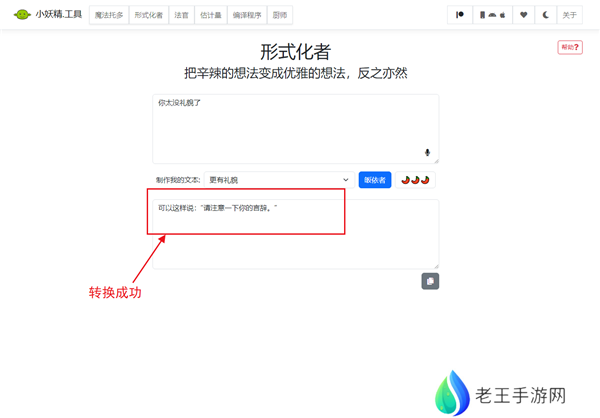The image size is (600, 418).
Task: Toggle dark mode with the moon icon
Action: coord(546,15)
